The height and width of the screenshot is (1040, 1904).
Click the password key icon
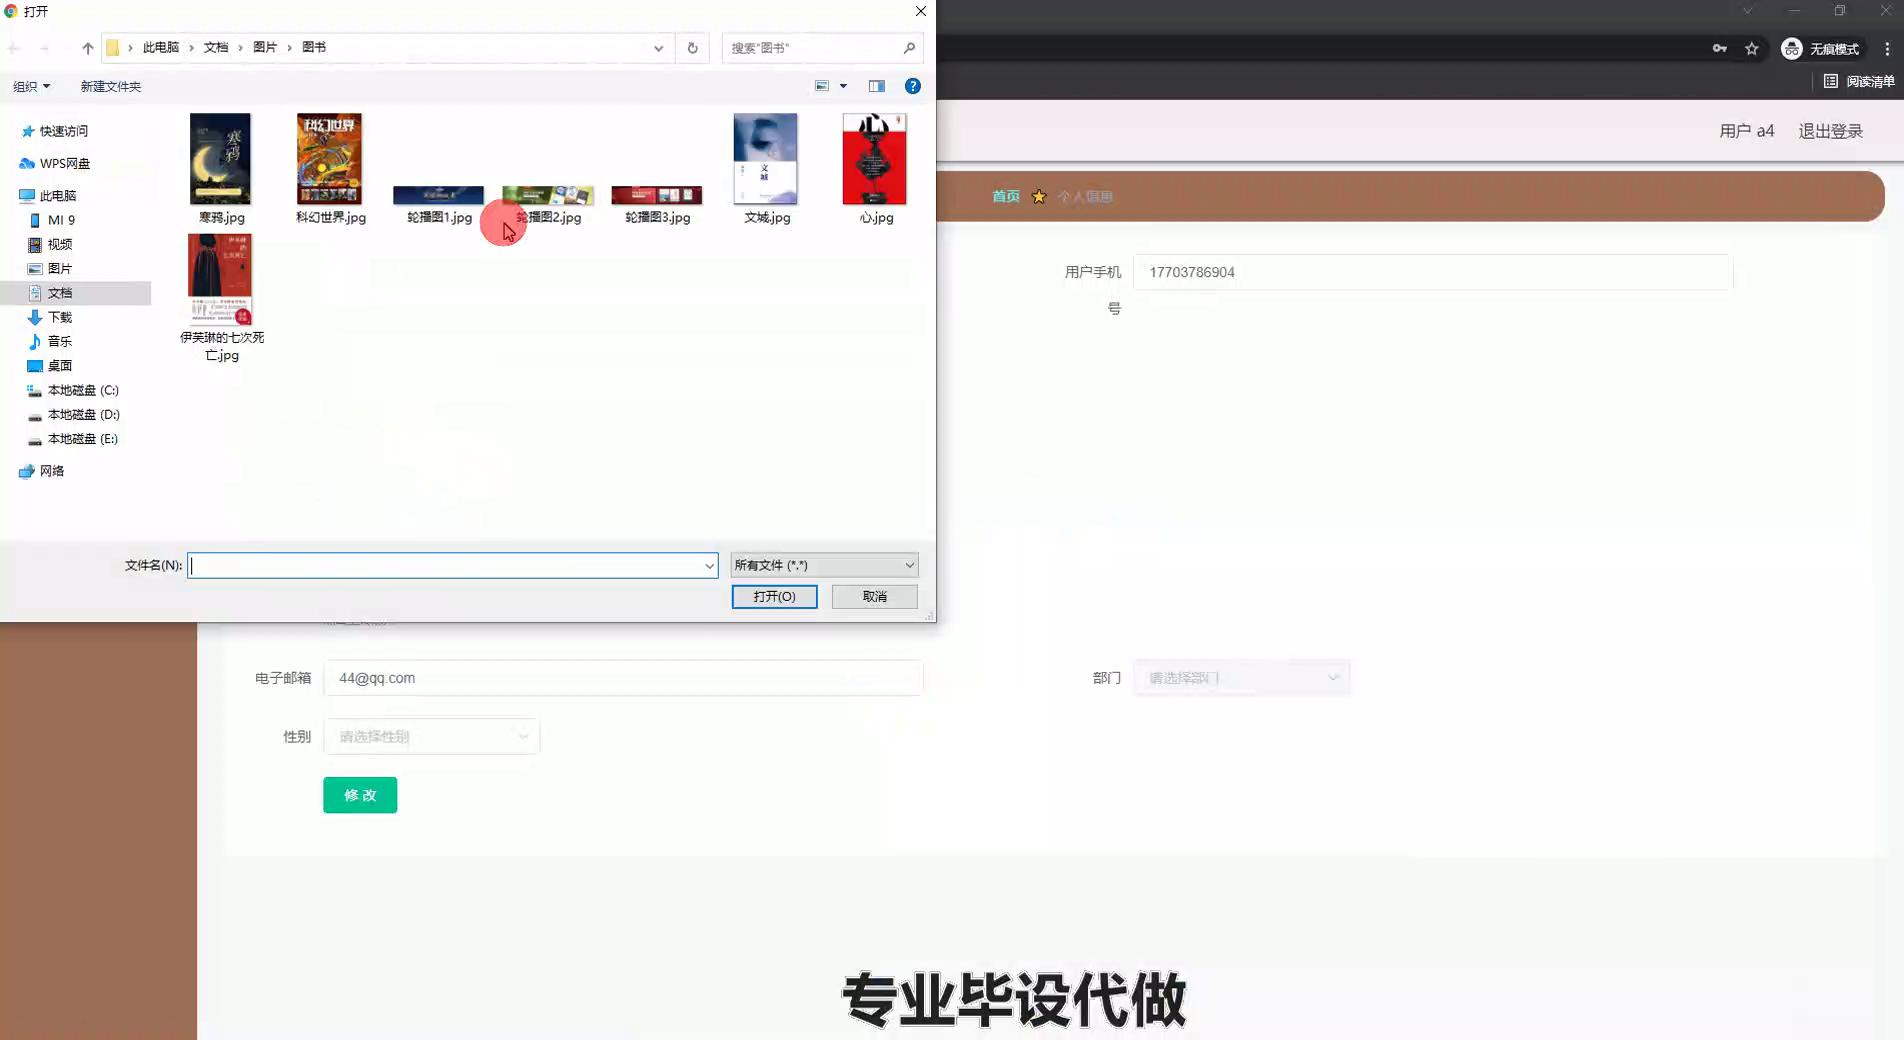[1720, 49]
